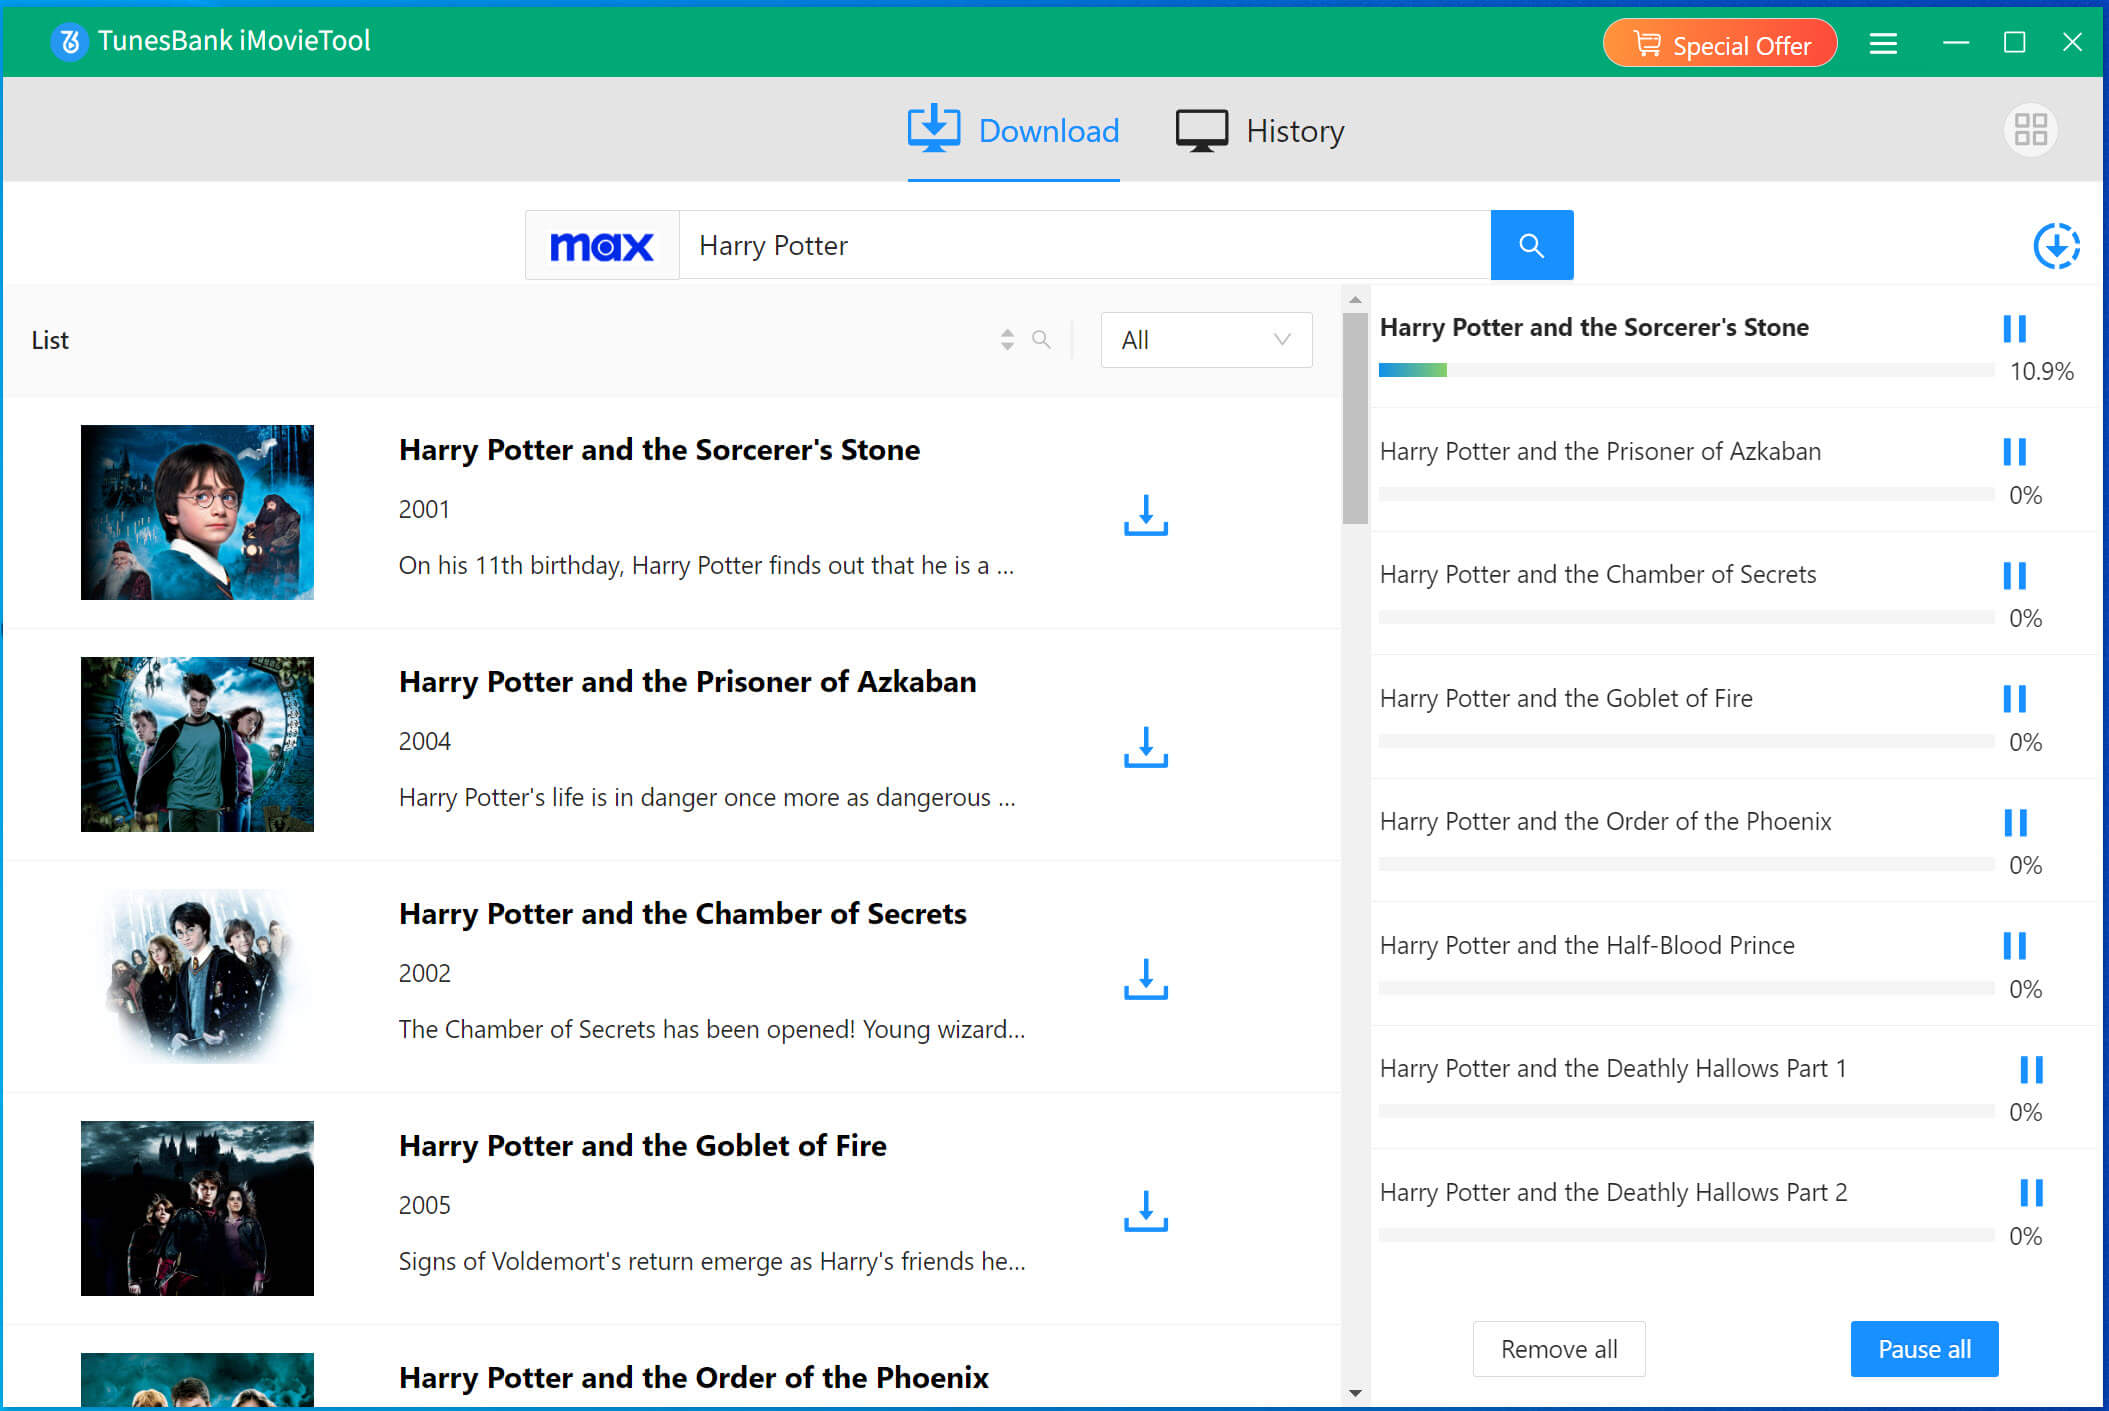Screen dimensions: 2109x1411
Task: Open Prisoner of Azkaban poster thumbnail
Action: pos(197,744)
